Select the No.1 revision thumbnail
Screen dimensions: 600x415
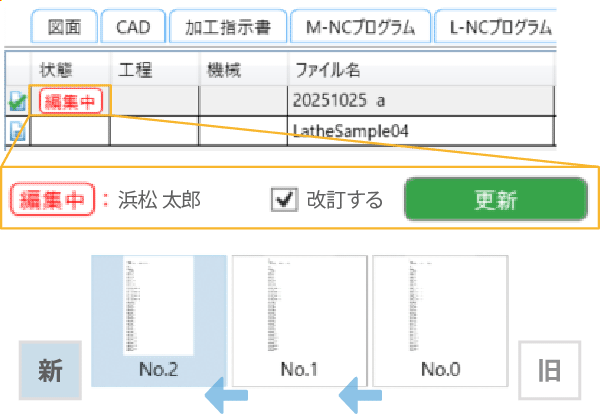tap(299, 318)
